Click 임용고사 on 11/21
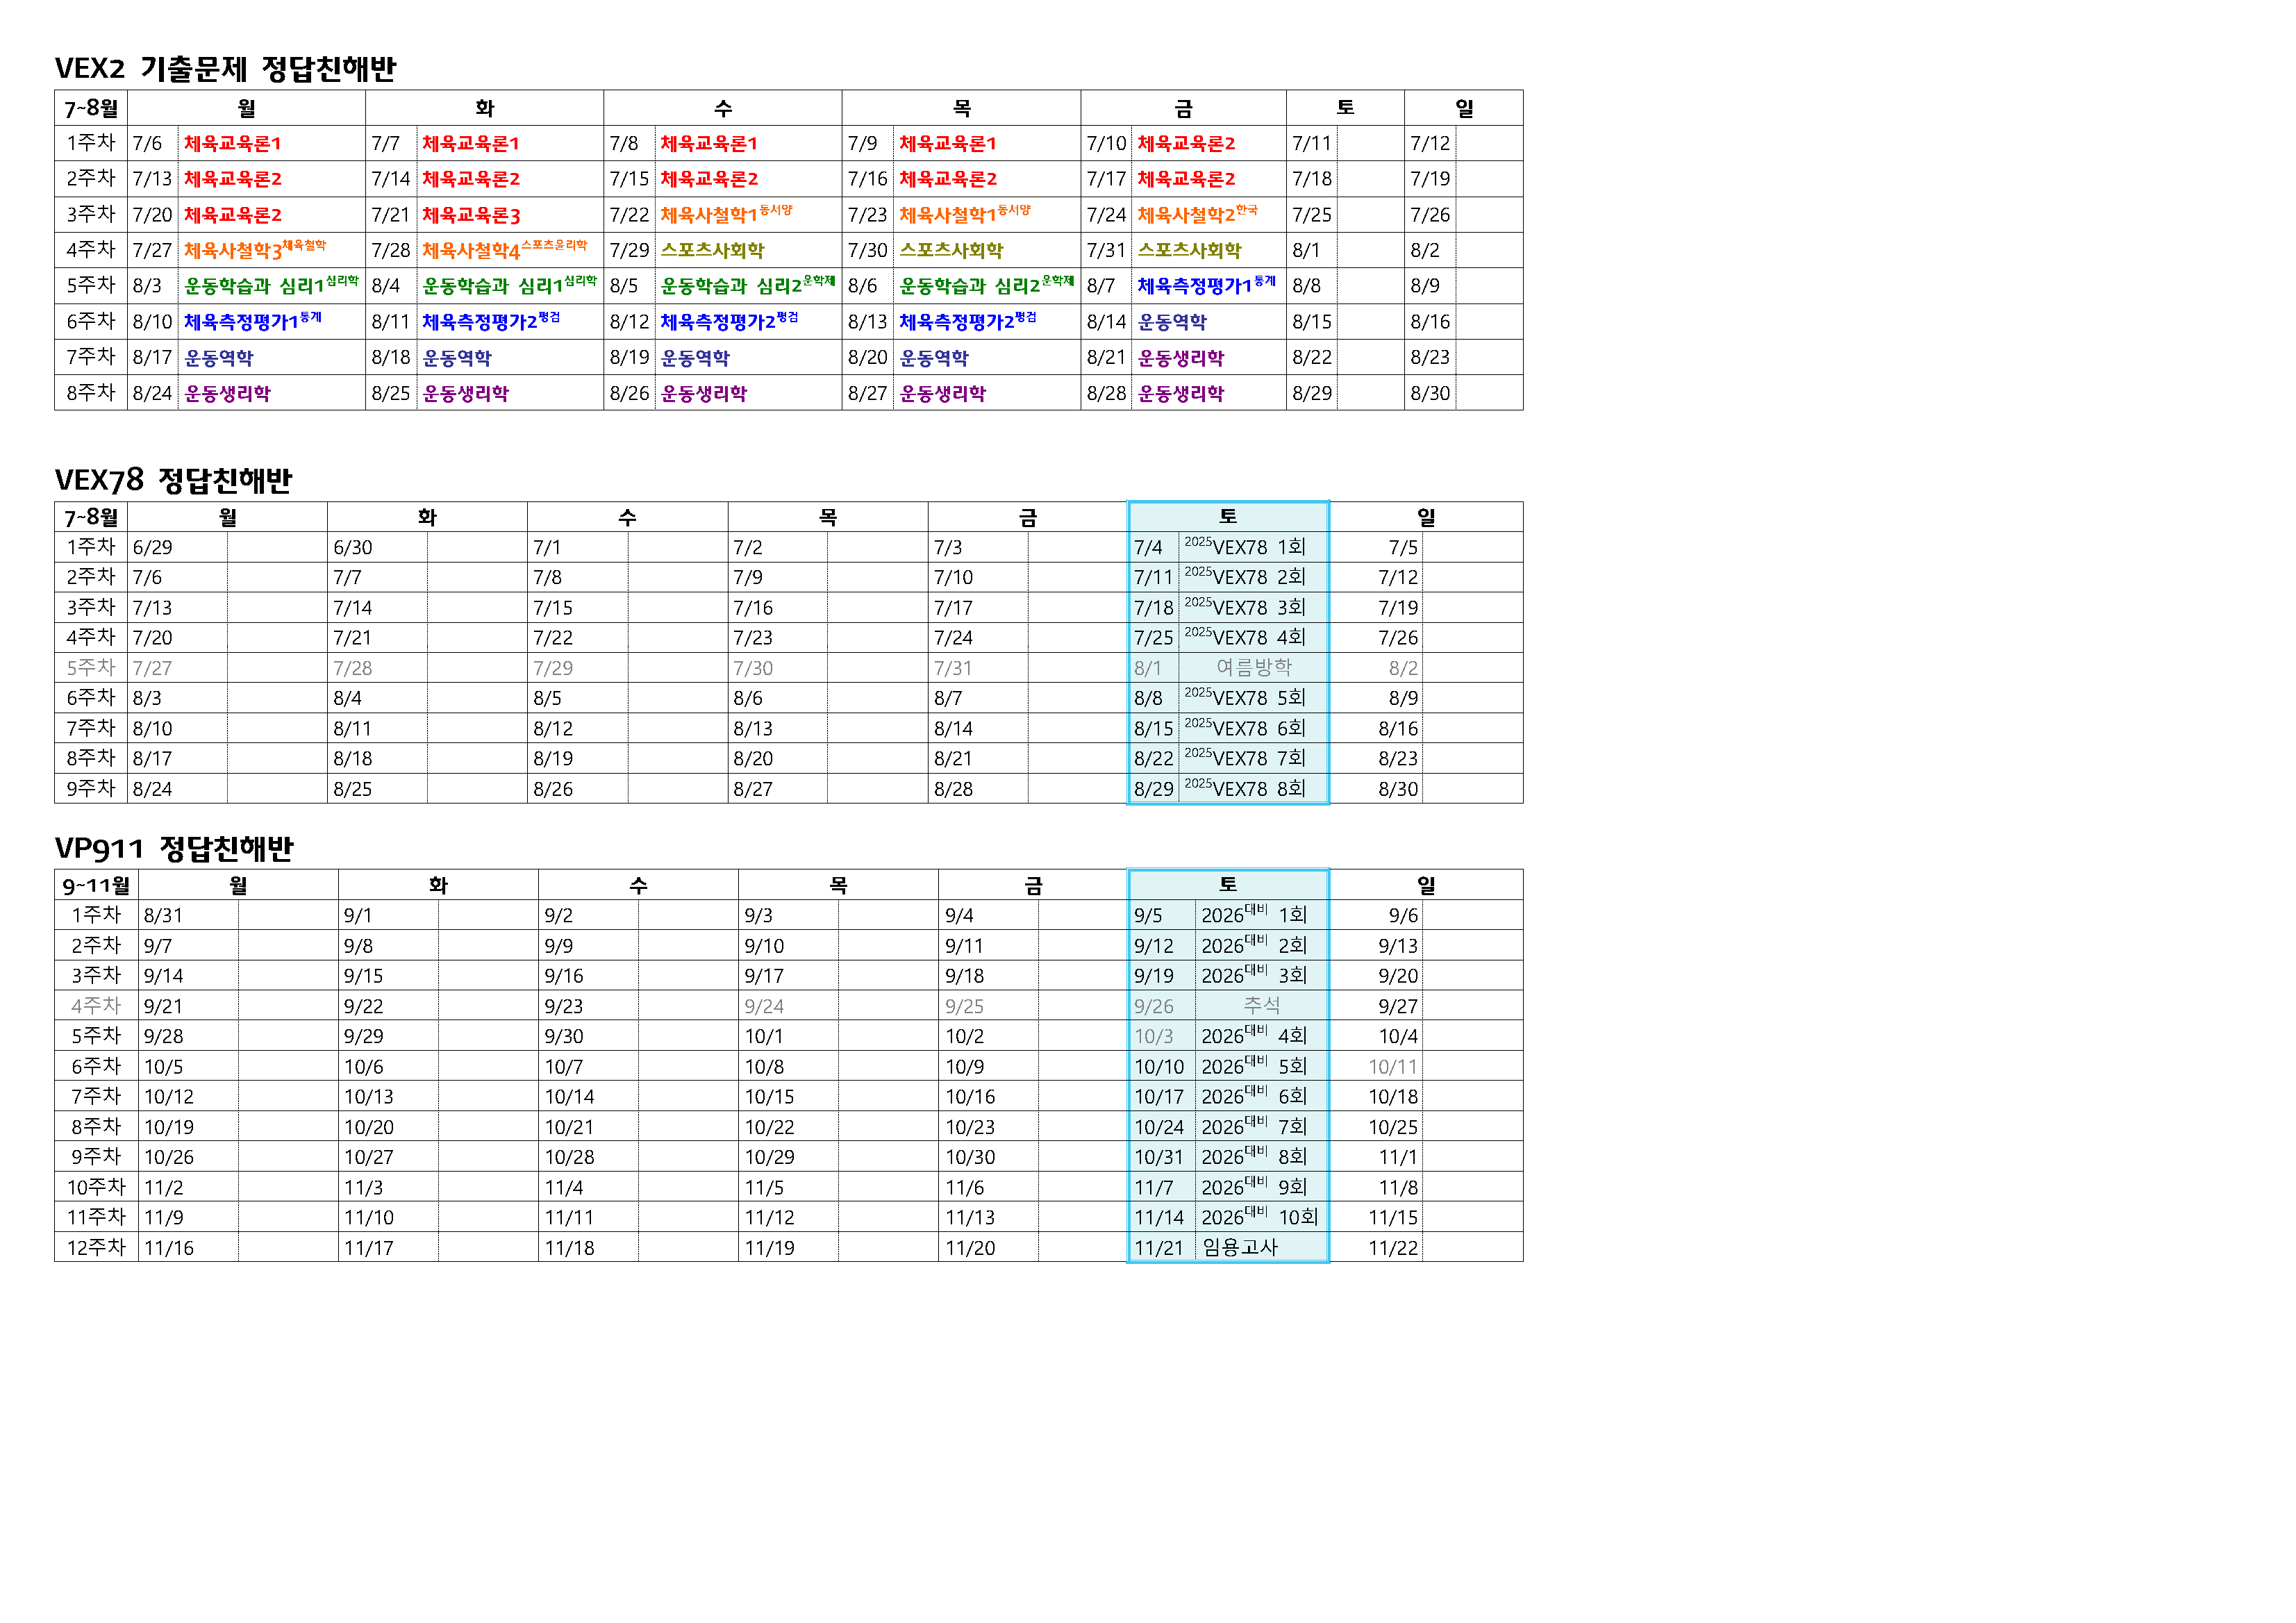 click(x=1239, y=1247)
